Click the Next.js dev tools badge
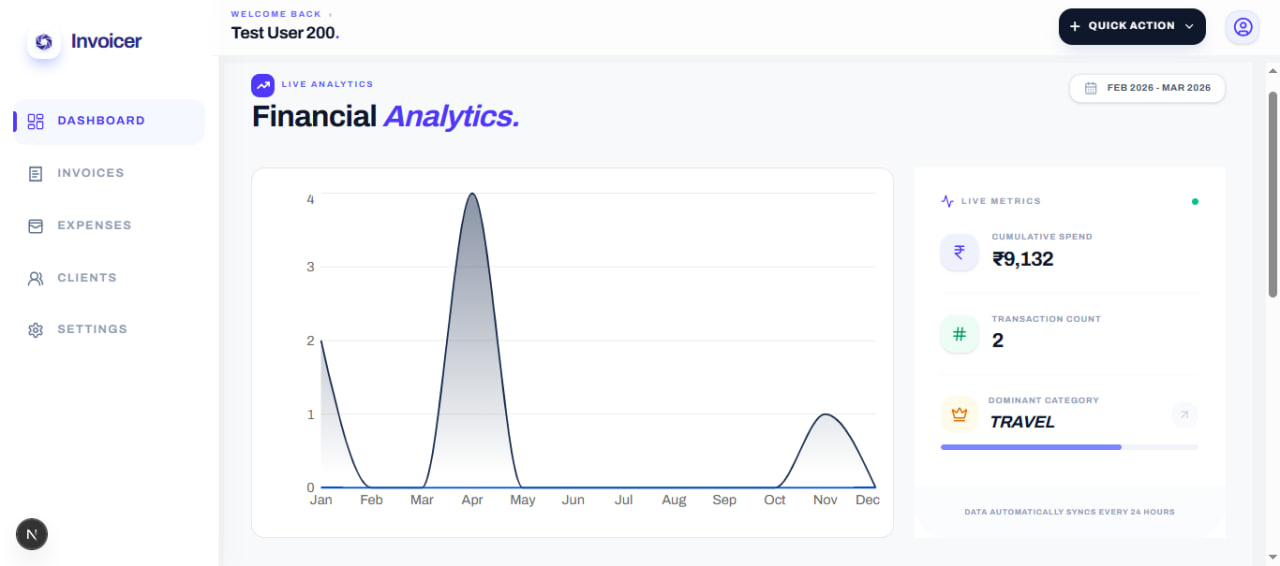 coord(32,534)
